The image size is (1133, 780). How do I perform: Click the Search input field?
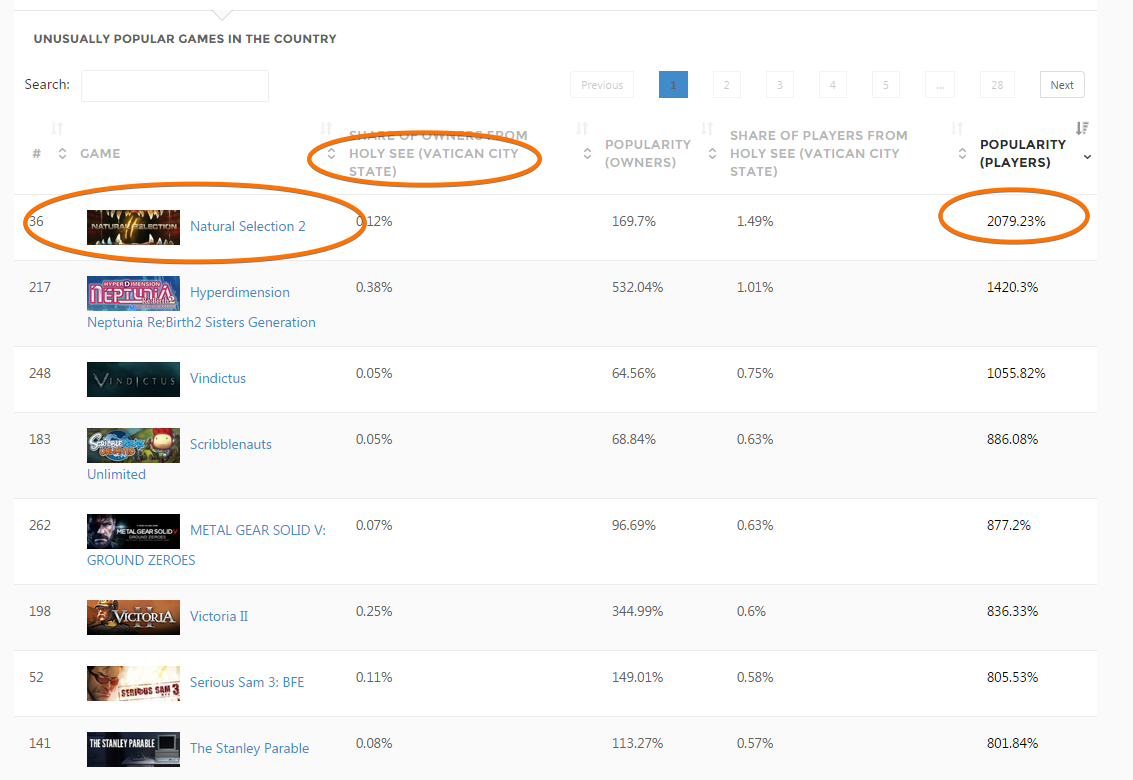pyautogui.click(x=175, y=85)
